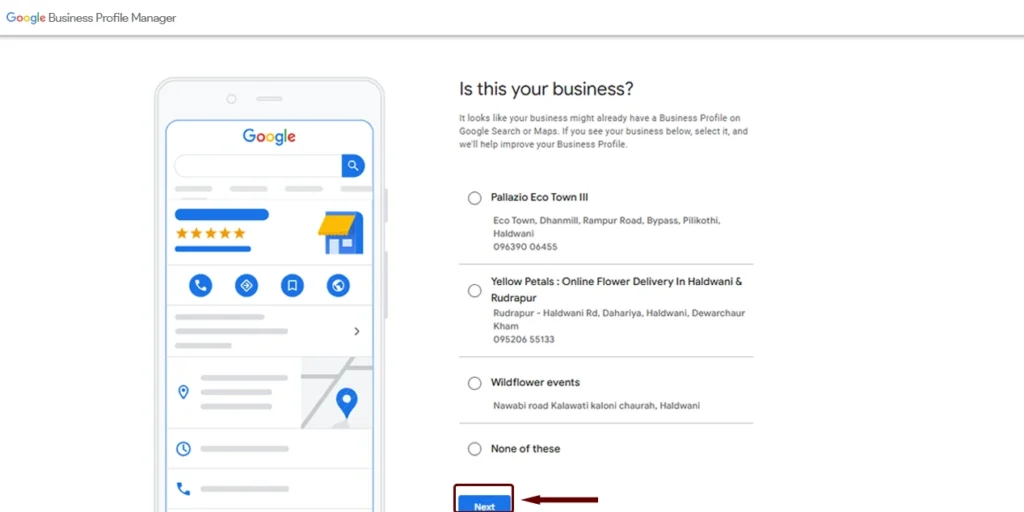
Task: Open the Google Business Profile Manager logo
Action: pyautogui.click(x=91, y=18)
